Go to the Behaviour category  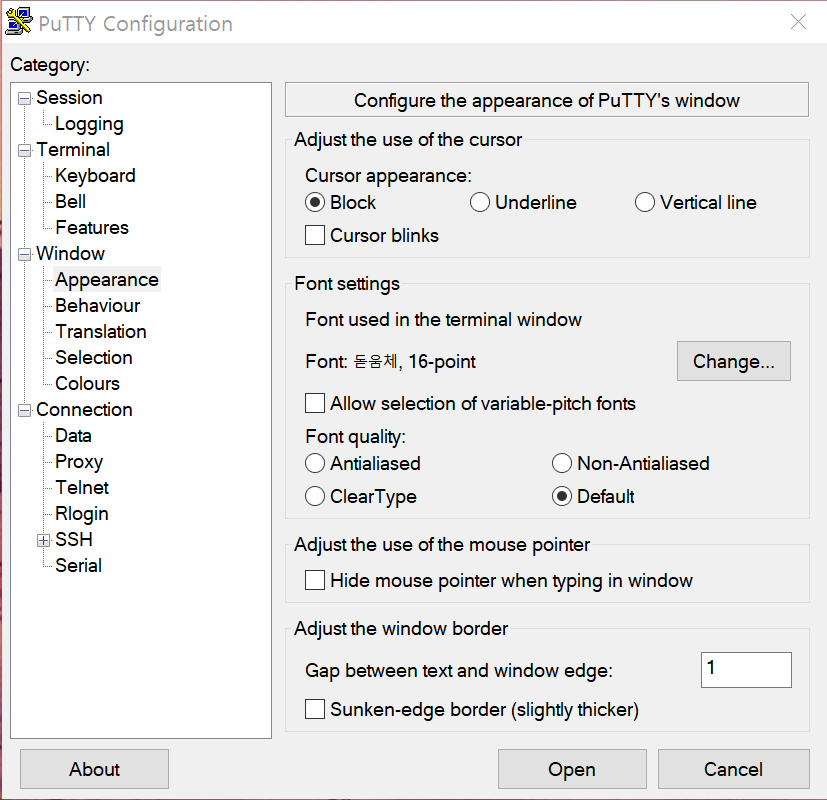coord(98,305)
